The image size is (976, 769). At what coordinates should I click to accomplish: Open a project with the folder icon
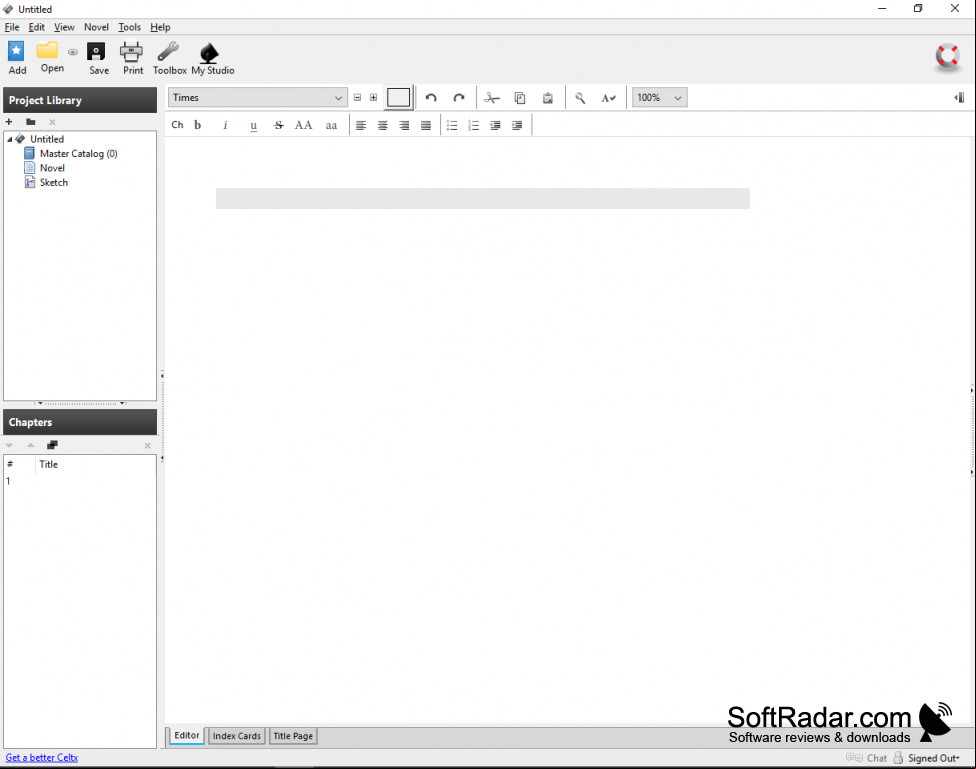click(x=47, y=50)
